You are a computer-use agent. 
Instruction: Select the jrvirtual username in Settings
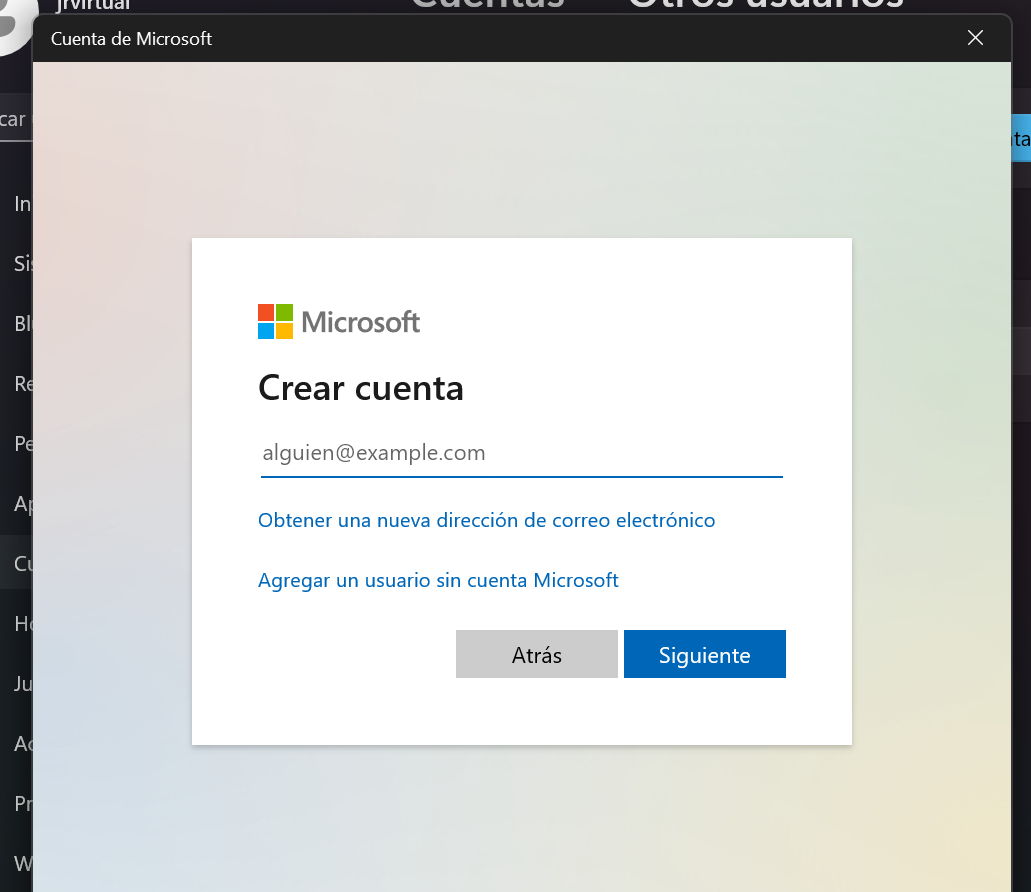tap(92, 5)
